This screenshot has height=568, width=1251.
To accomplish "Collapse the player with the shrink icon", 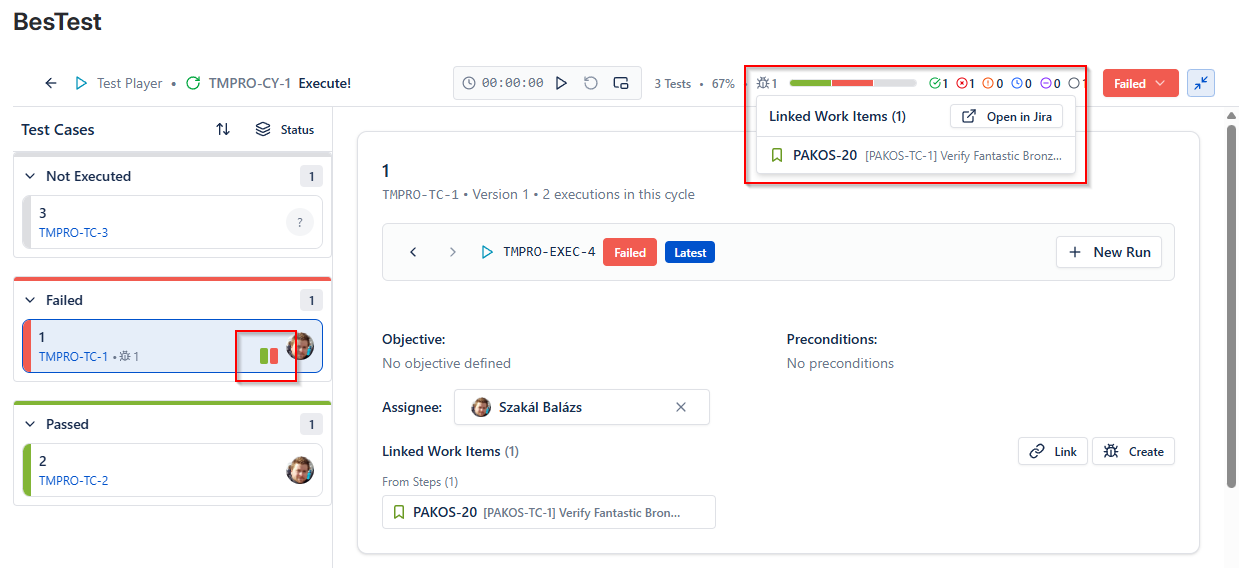I will pyautogui.click(x=1201, y=83).
